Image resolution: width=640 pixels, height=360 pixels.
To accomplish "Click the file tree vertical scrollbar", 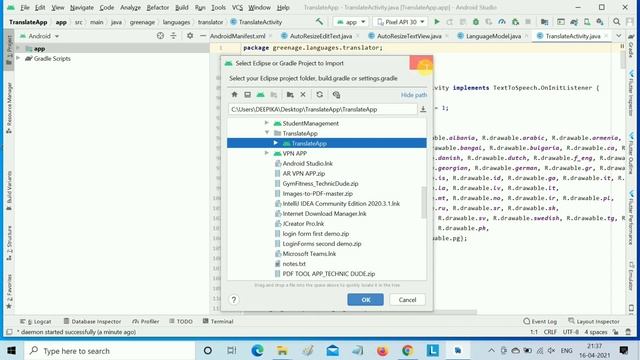I will (424, 202).
